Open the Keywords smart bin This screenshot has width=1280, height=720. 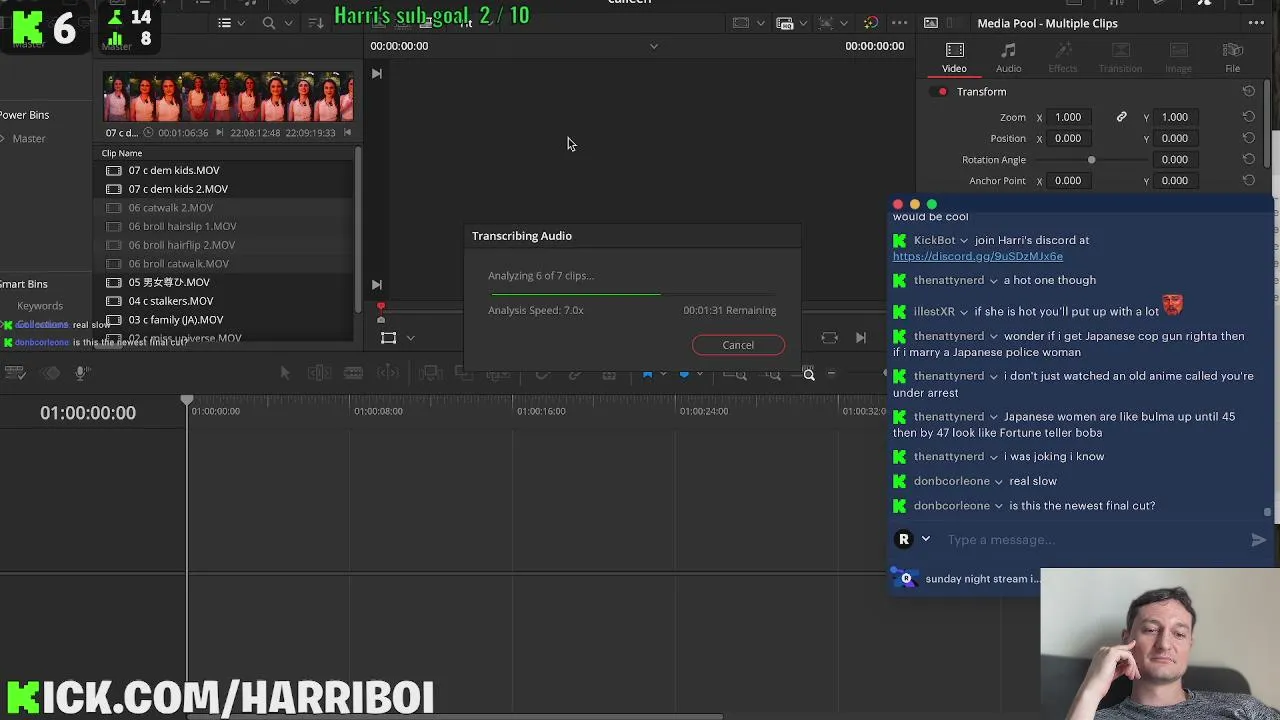click(x=40, y=306)
